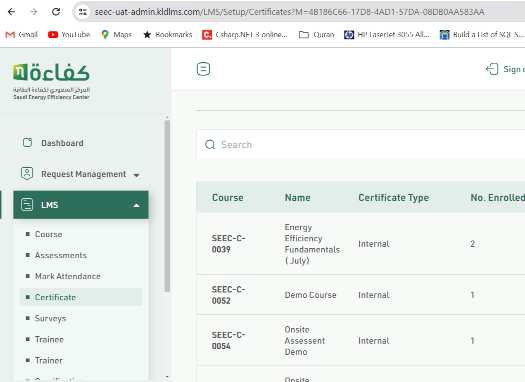Sort by the Name column header
Image resolution: width=525 pixels, height=382 pixels.
[x=297, y=198]
